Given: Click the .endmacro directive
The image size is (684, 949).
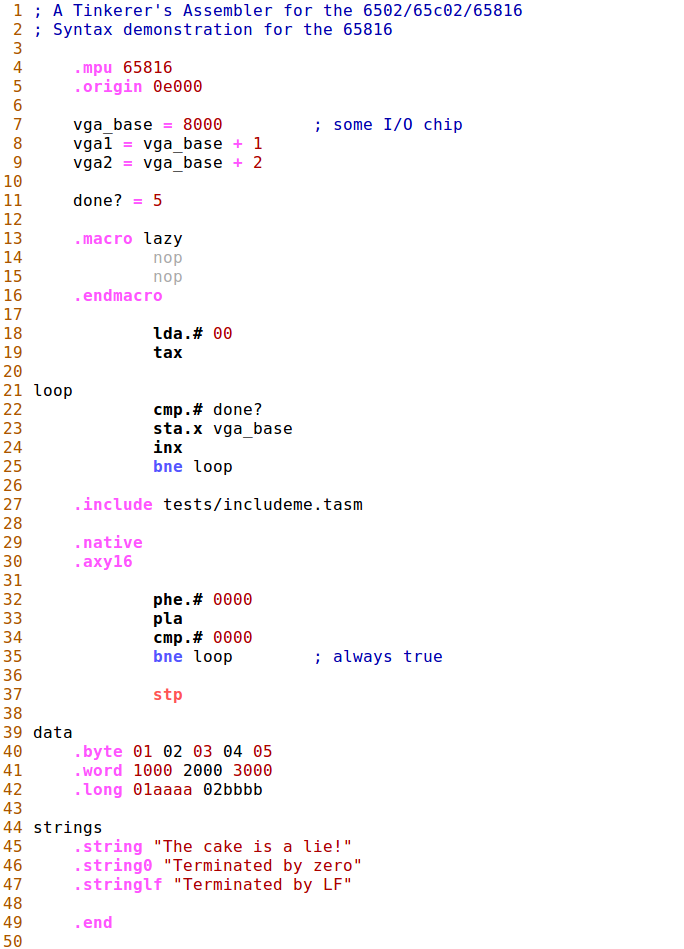Looking at the screenshot, I should click(x=118, y=296).
